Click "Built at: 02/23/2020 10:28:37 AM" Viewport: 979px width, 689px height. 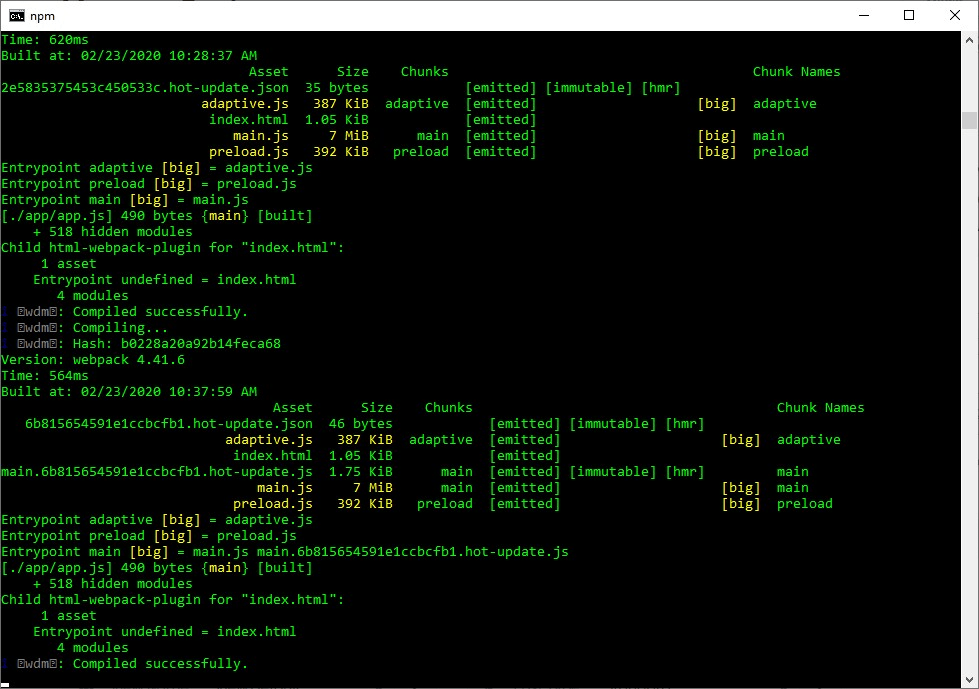point(129,56)
